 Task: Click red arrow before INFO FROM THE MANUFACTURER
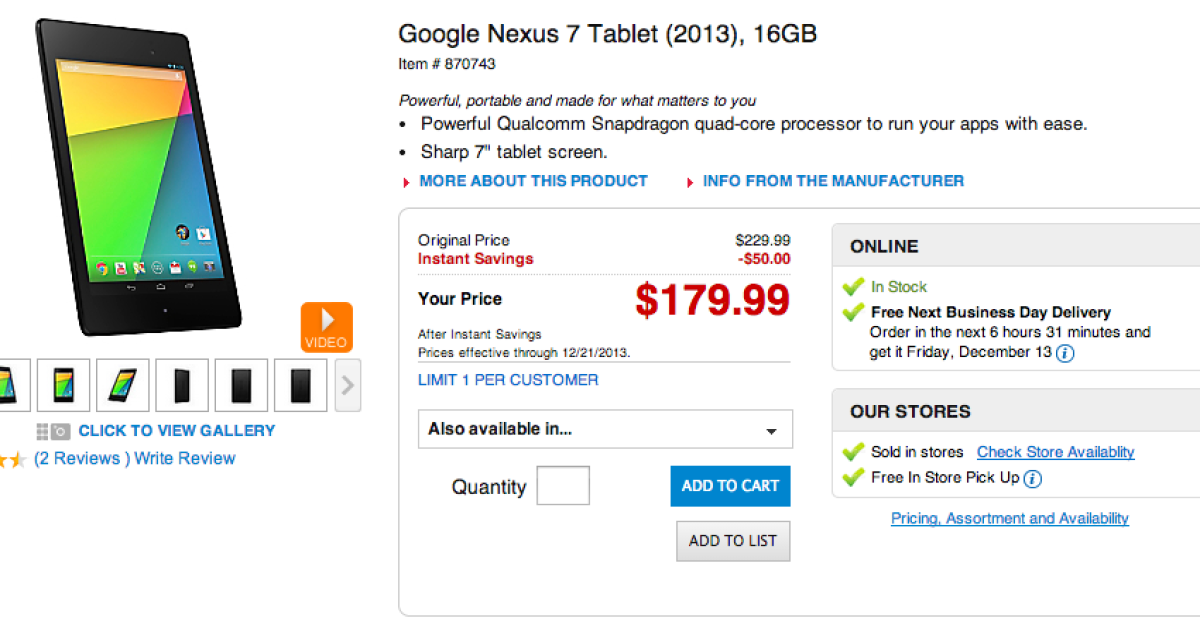point(690,182)
